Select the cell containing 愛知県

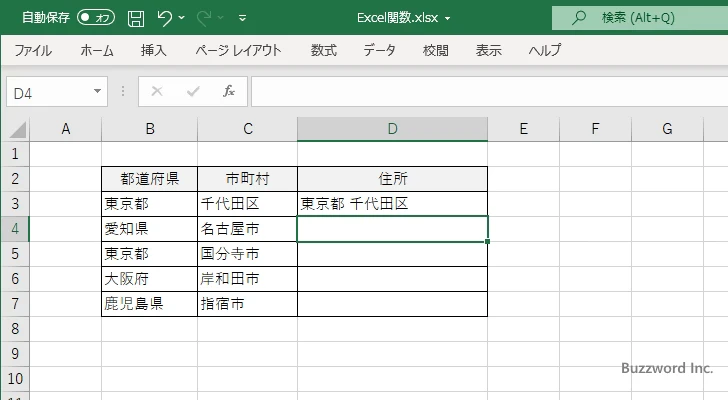150,229
